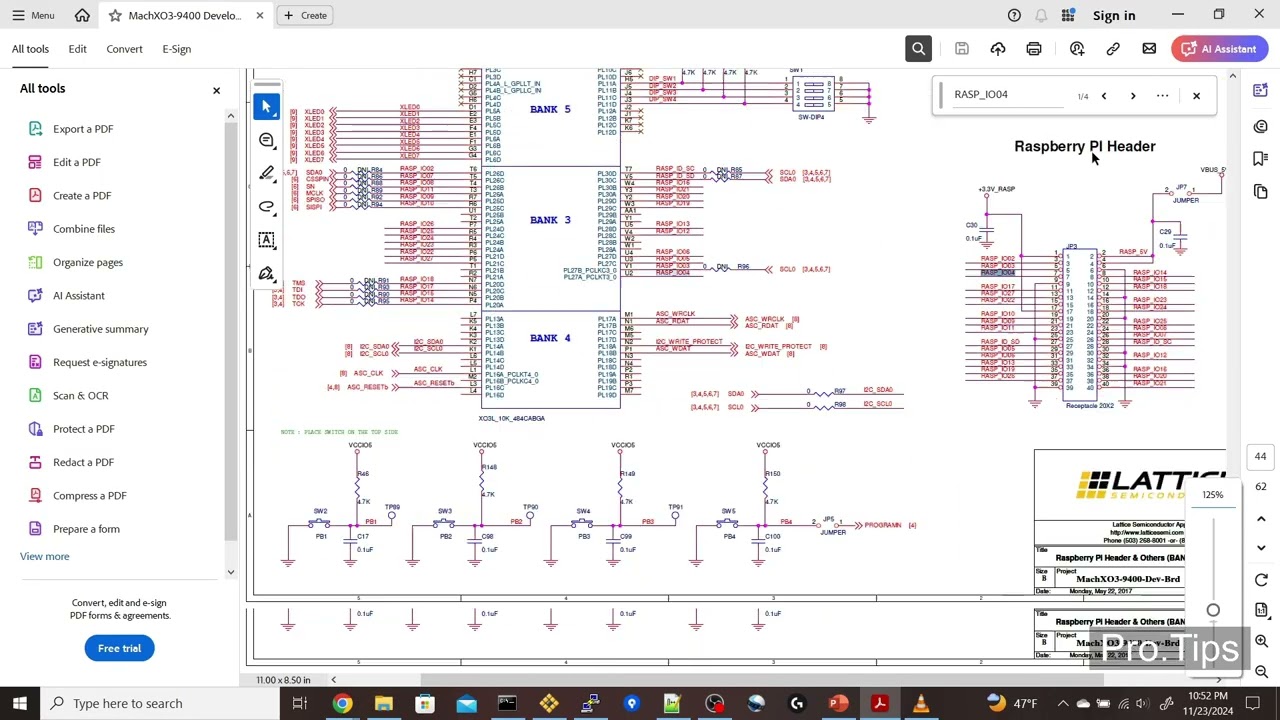This screenshot has height=720, width=1280.
Task: Open the hamburger Menu
Action: click(33, 15)
